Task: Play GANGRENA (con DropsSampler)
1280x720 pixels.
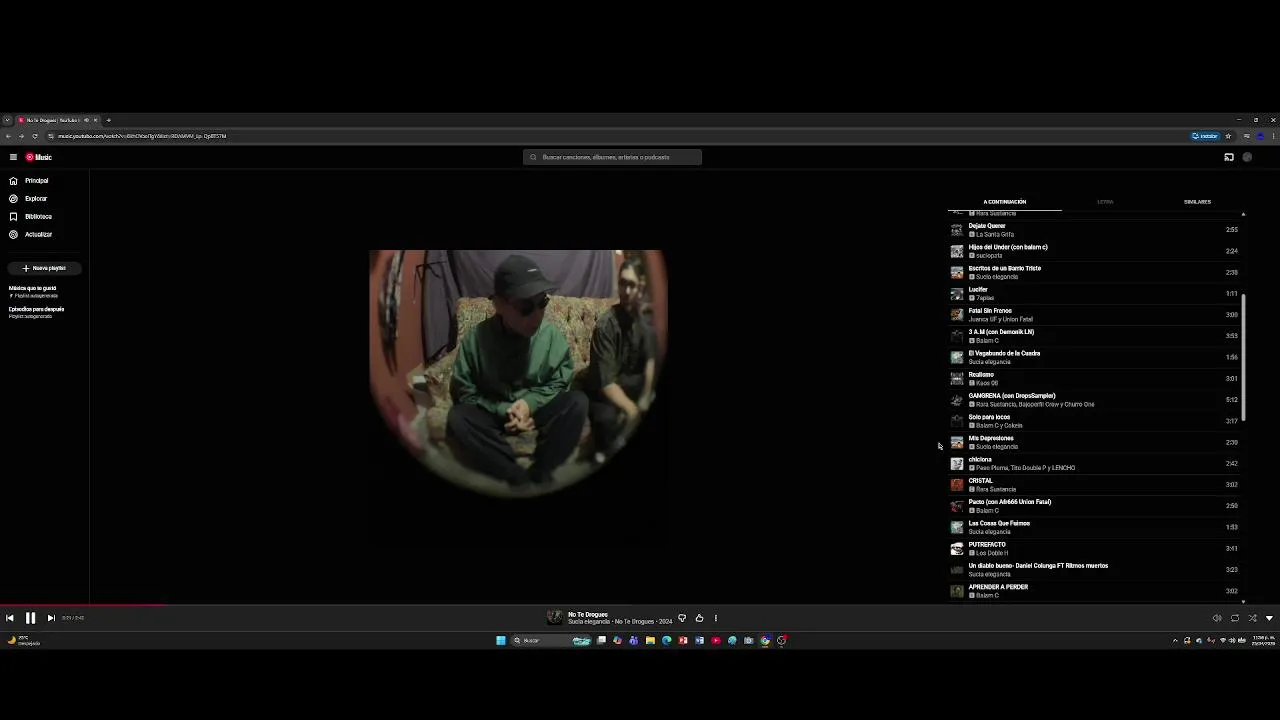Action: click(1093, 400)
